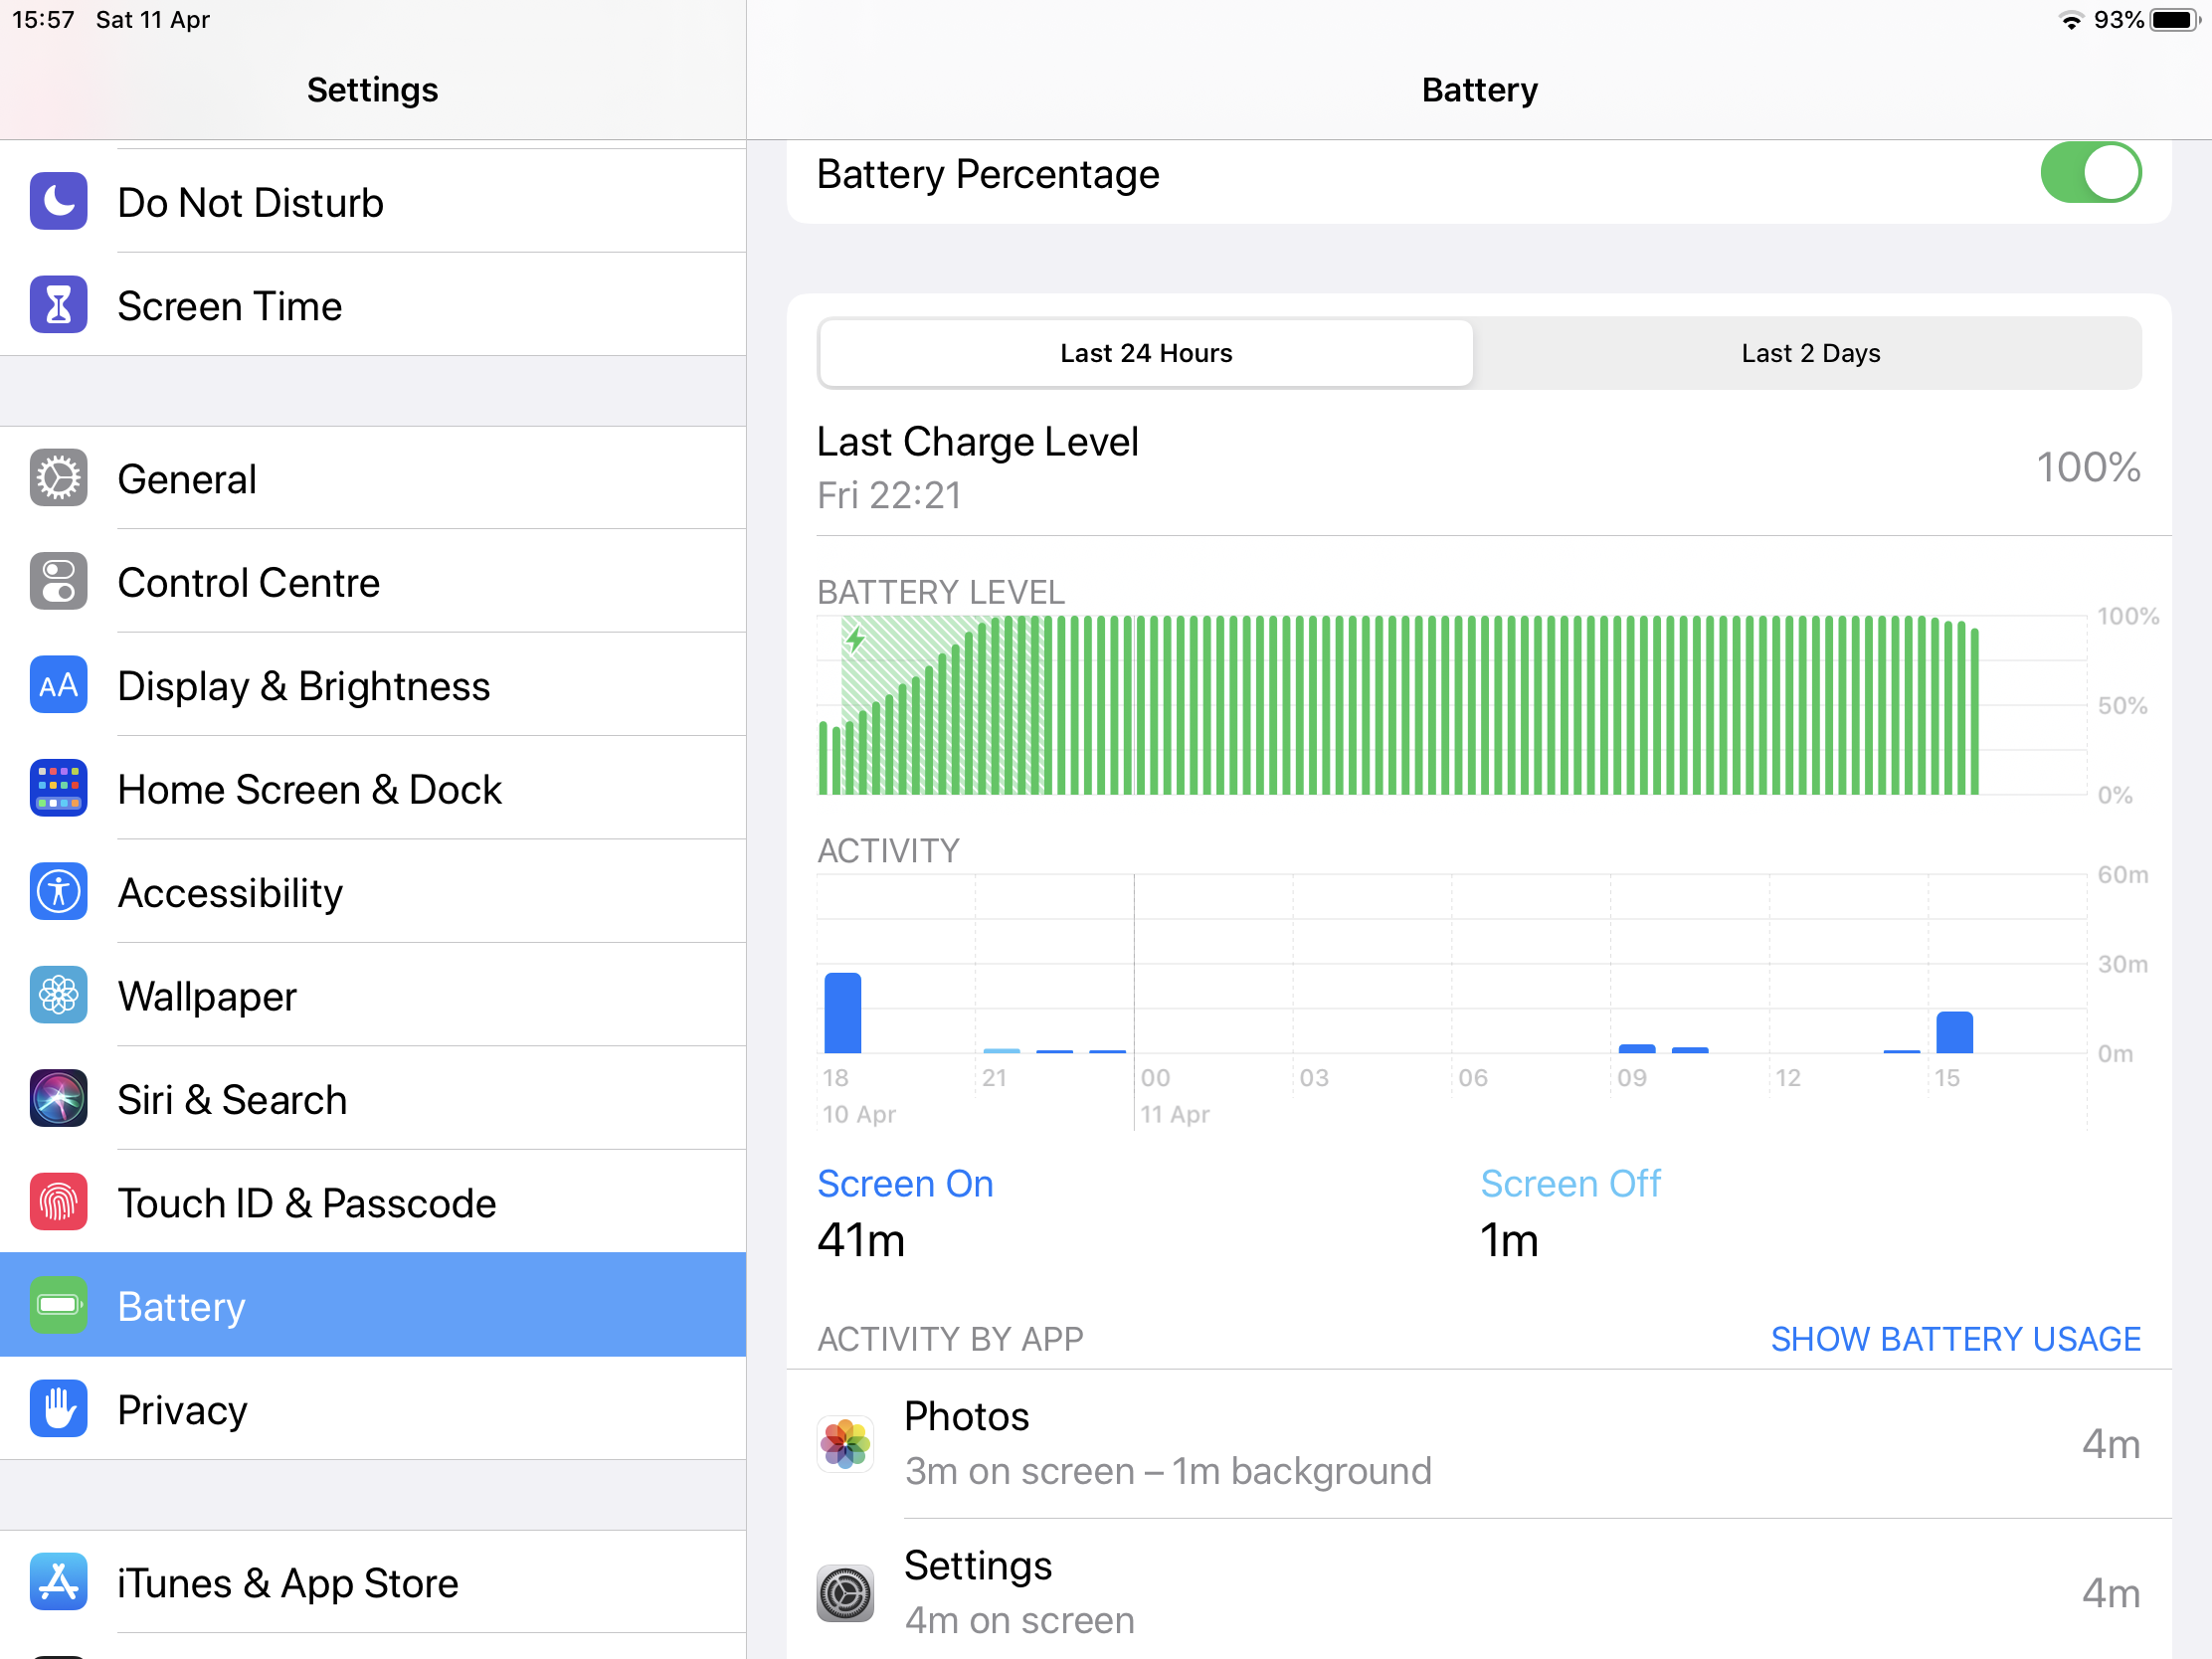Tap the Display & Brightness AA icon
This screenshot has width=2212, height=1659.
pos(58,686)
